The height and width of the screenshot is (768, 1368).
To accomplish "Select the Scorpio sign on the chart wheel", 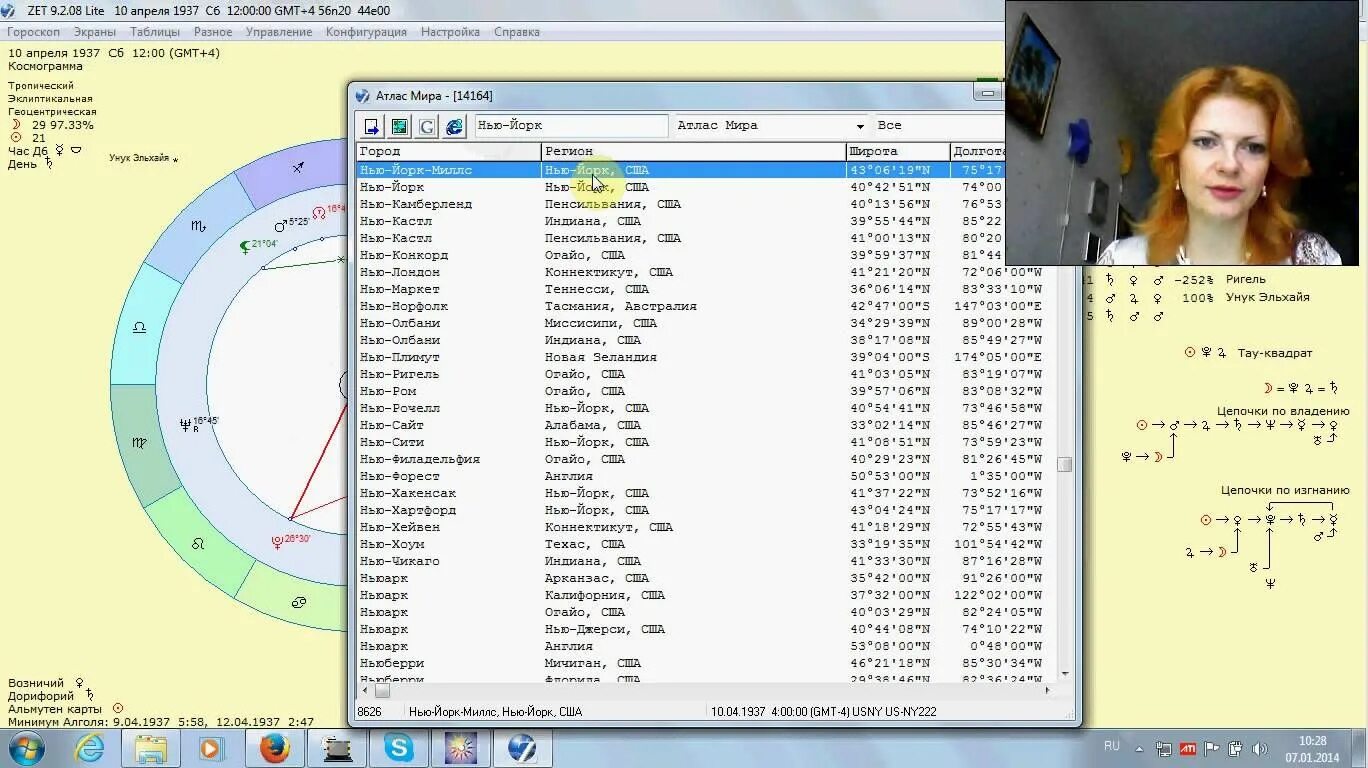I will 198,227.
